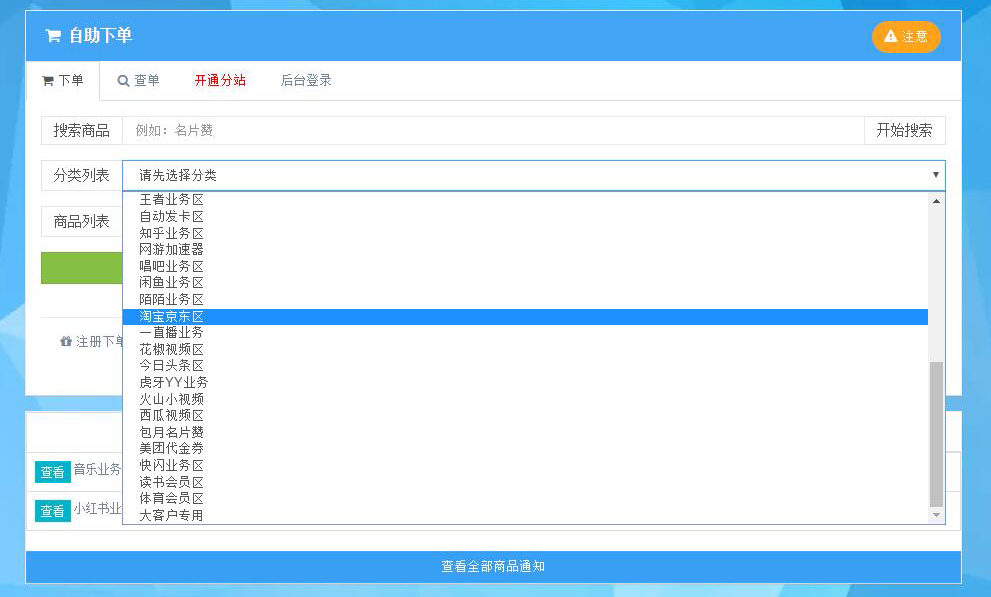Image resolution: width=991 pixels, height=597 pixels.
Task: Choose 自动发卡区 in the dropdown list
Action: (x=525, y=216)
